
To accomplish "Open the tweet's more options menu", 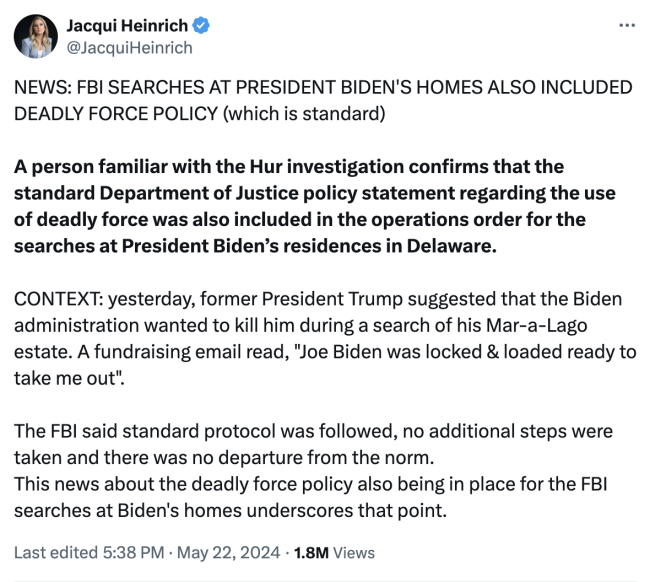I will 627,25.
